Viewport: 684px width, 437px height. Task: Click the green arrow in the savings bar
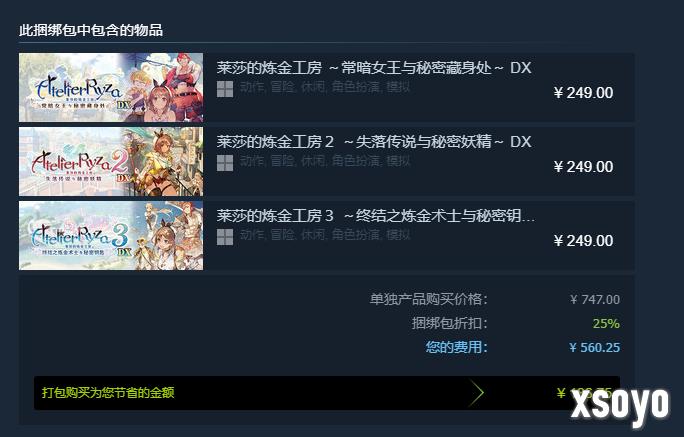(x=477, y=393)
